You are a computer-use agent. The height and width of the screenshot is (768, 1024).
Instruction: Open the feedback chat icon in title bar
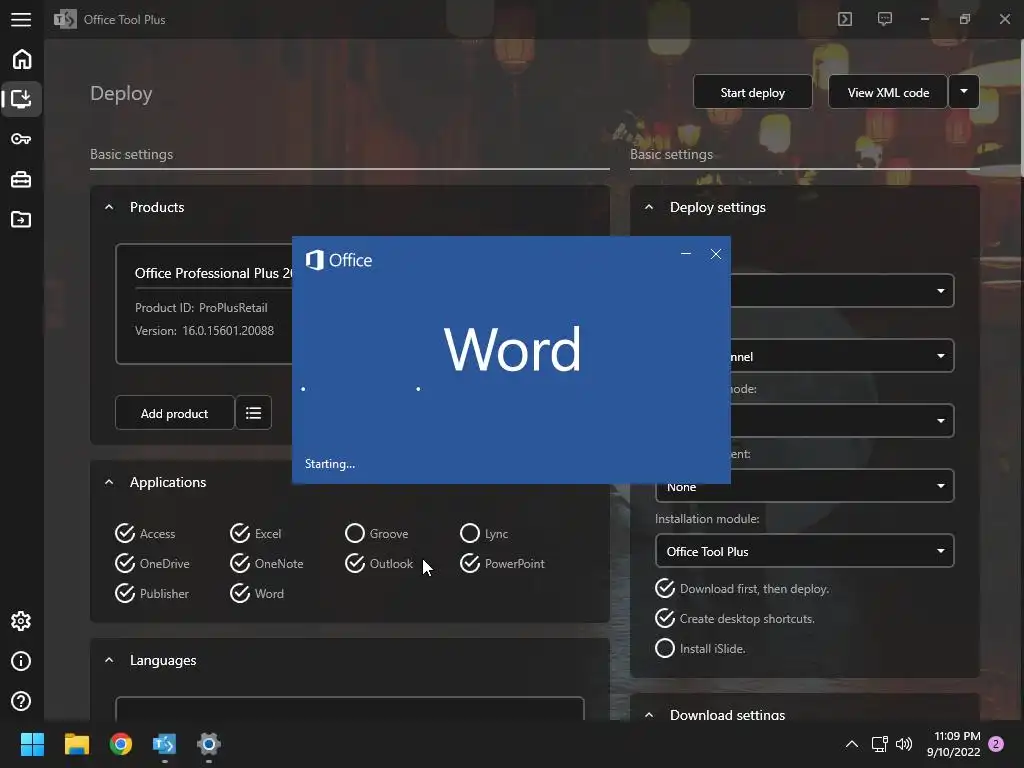point(885,19)
